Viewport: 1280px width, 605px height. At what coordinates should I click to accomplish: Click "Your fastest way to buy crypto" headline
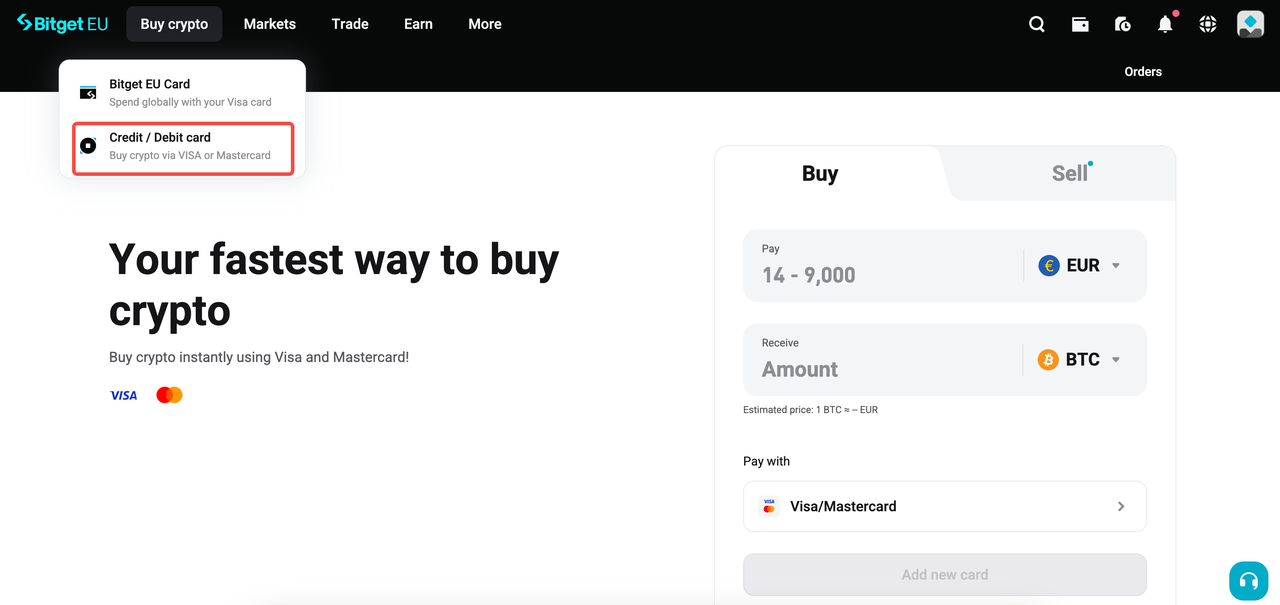point(334,285)
